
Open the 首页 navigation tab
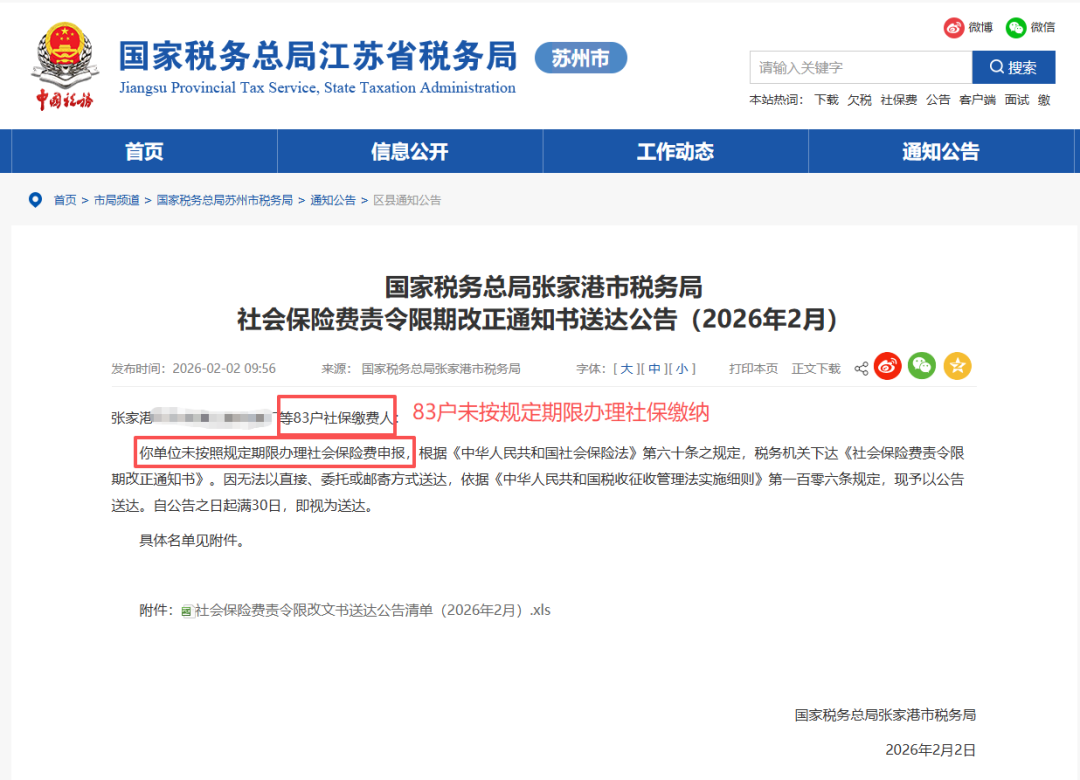pyautogui.click(x=144, y=151)
